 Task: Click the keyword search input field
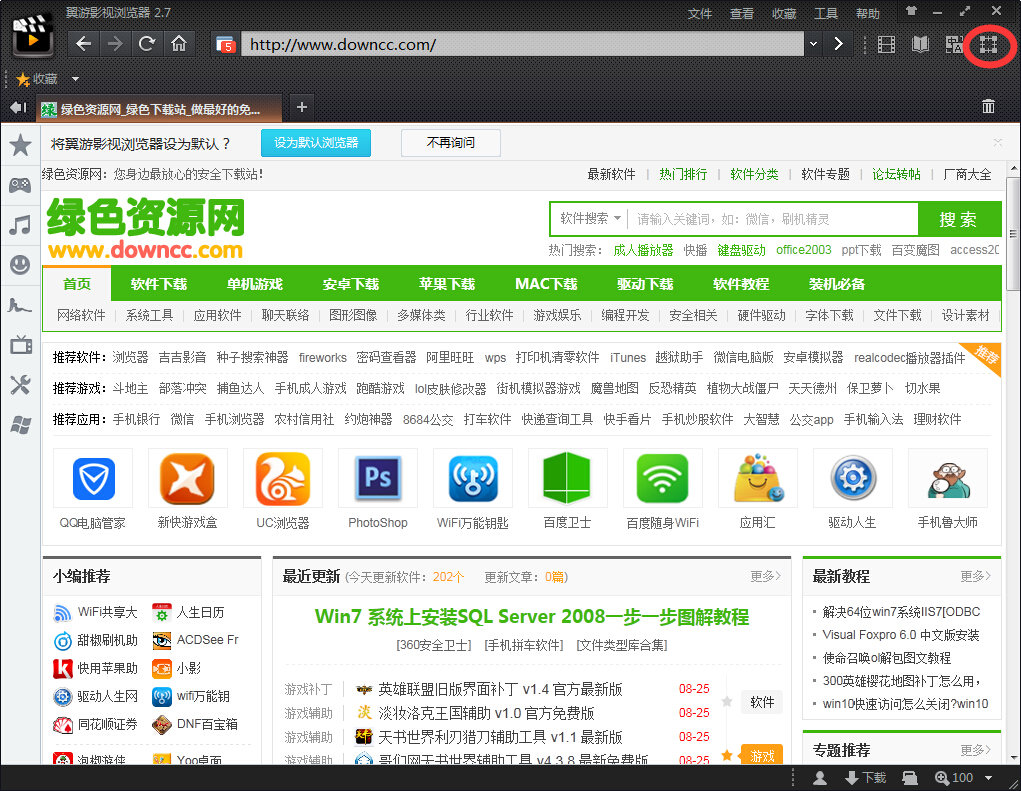773,219
